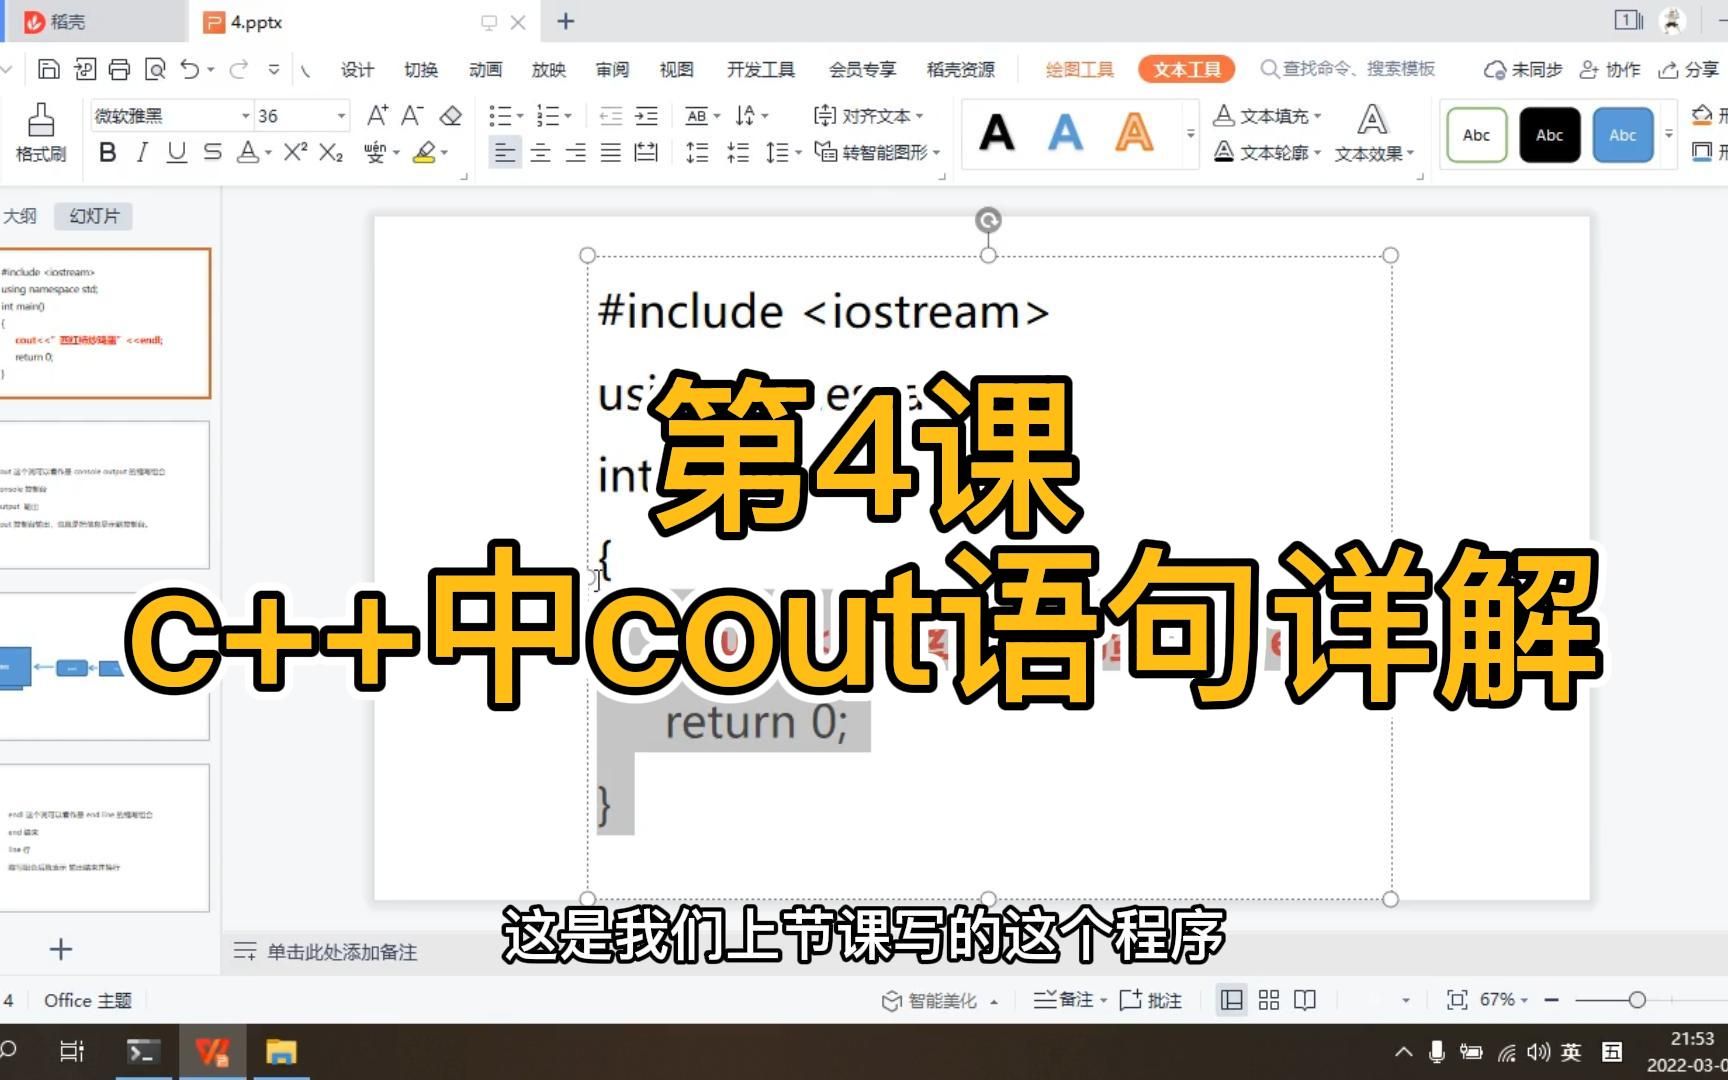Select black A preset text style
Screen dimensions: 1728x1080
(x=997, y=132)
